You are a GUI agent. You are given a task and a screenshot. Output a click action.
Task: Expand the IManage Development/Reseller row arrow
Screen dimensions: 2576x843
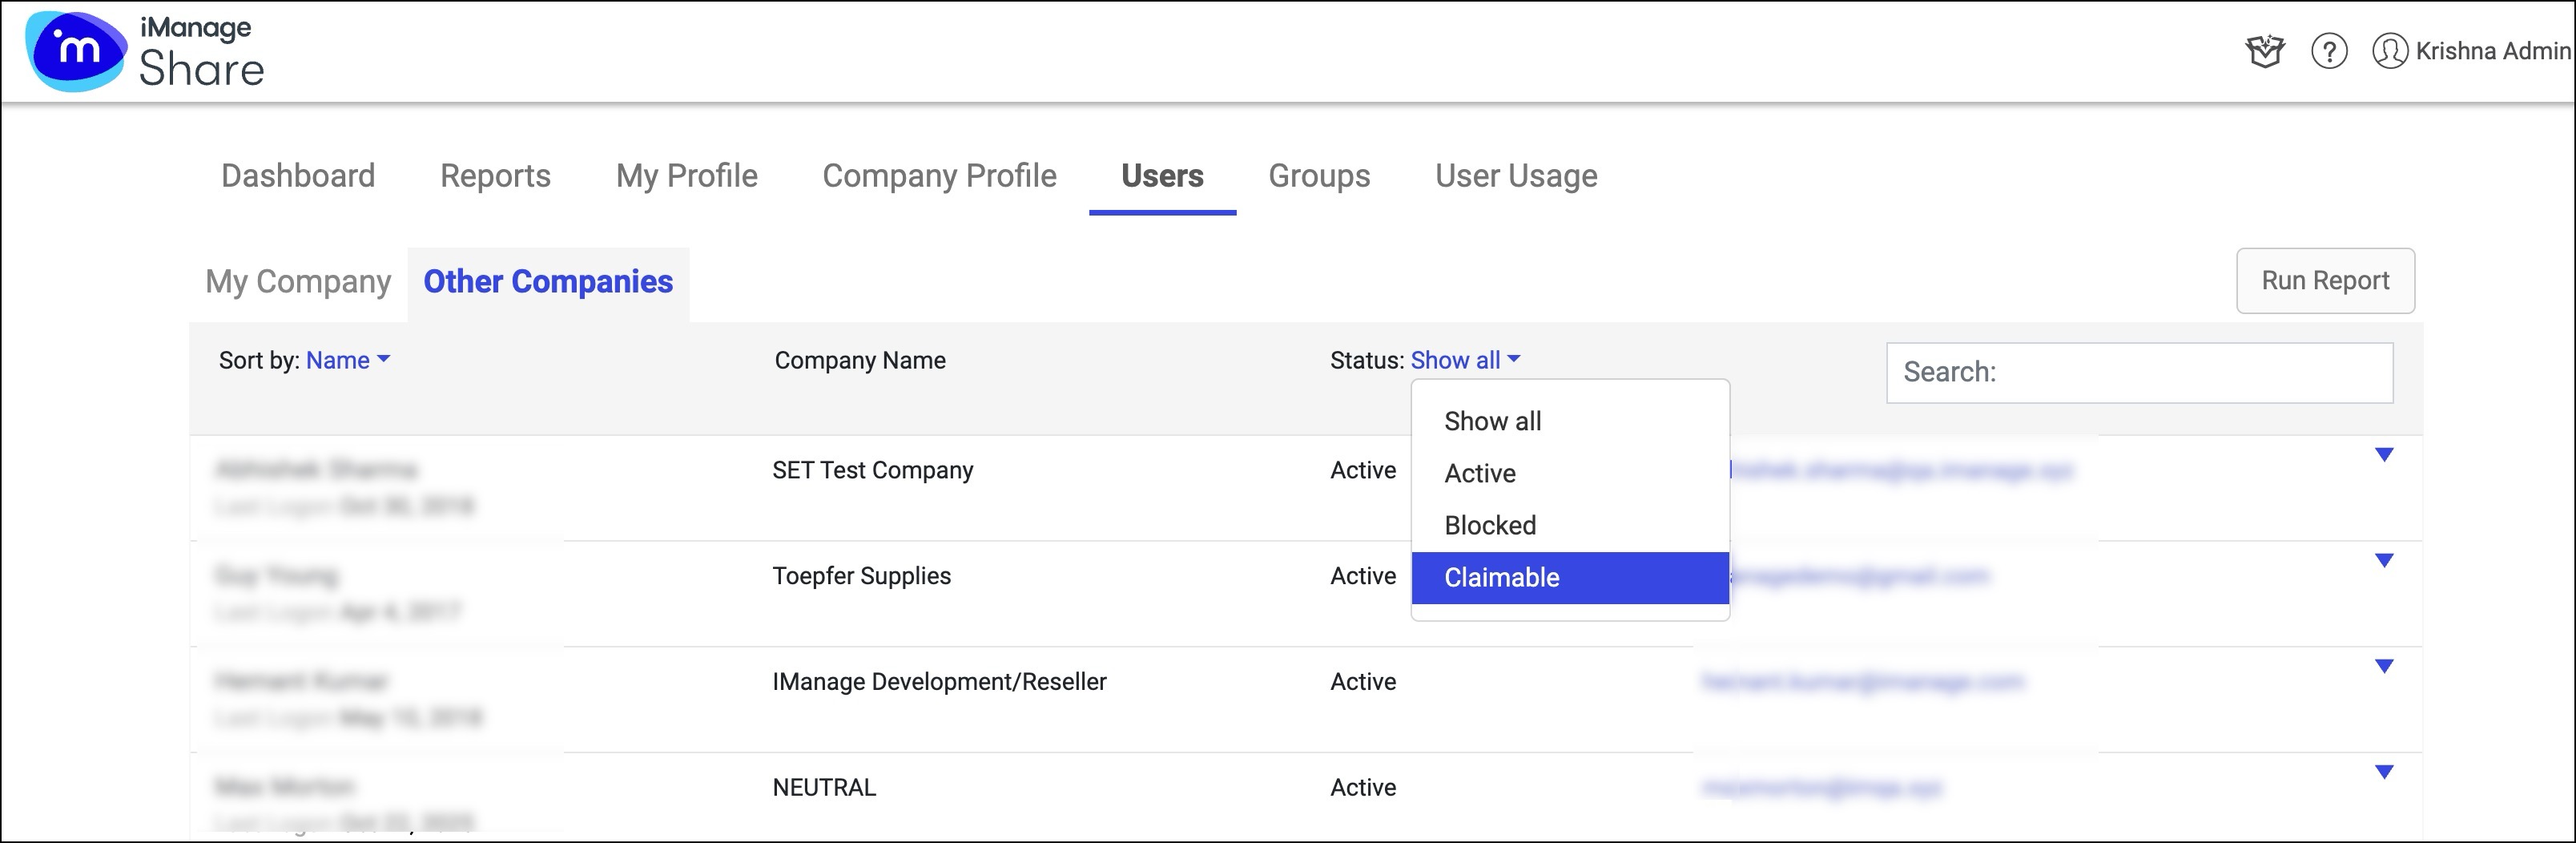pyautogui.click(x=2384, y=667)
